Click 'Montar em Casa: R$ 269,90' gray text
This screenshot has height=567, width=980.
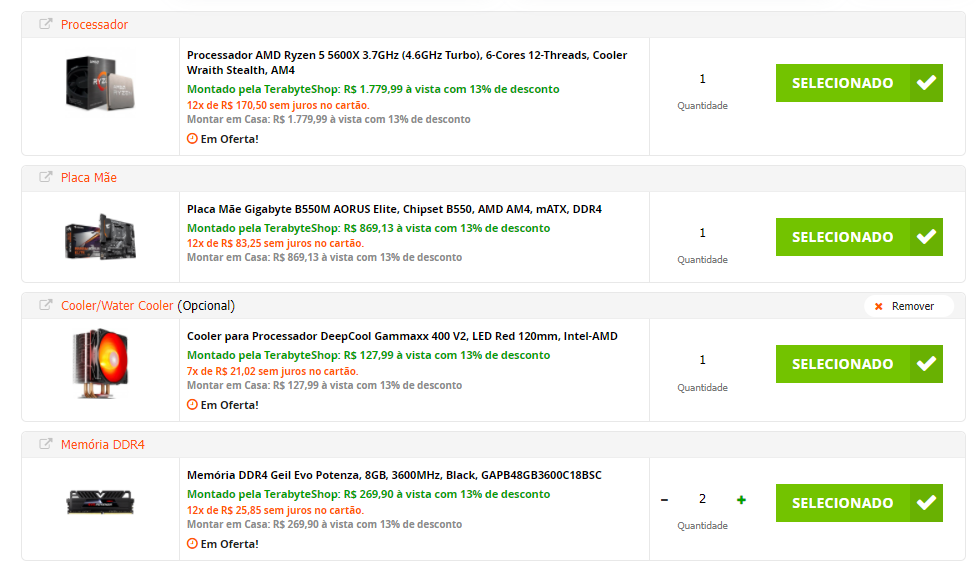[252, 524]
